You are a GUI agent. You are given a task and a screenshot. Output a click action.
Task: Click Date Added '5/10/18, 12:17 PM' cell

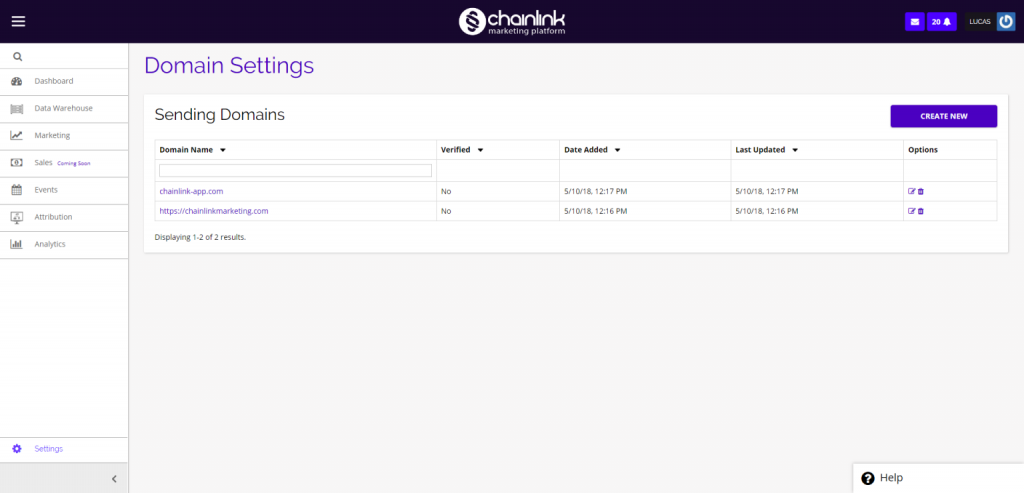[x=596, y=191]
